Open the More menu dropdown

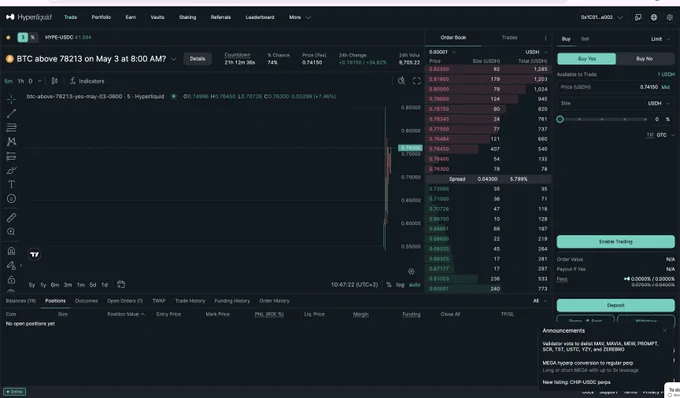click(x=300, y=17)
